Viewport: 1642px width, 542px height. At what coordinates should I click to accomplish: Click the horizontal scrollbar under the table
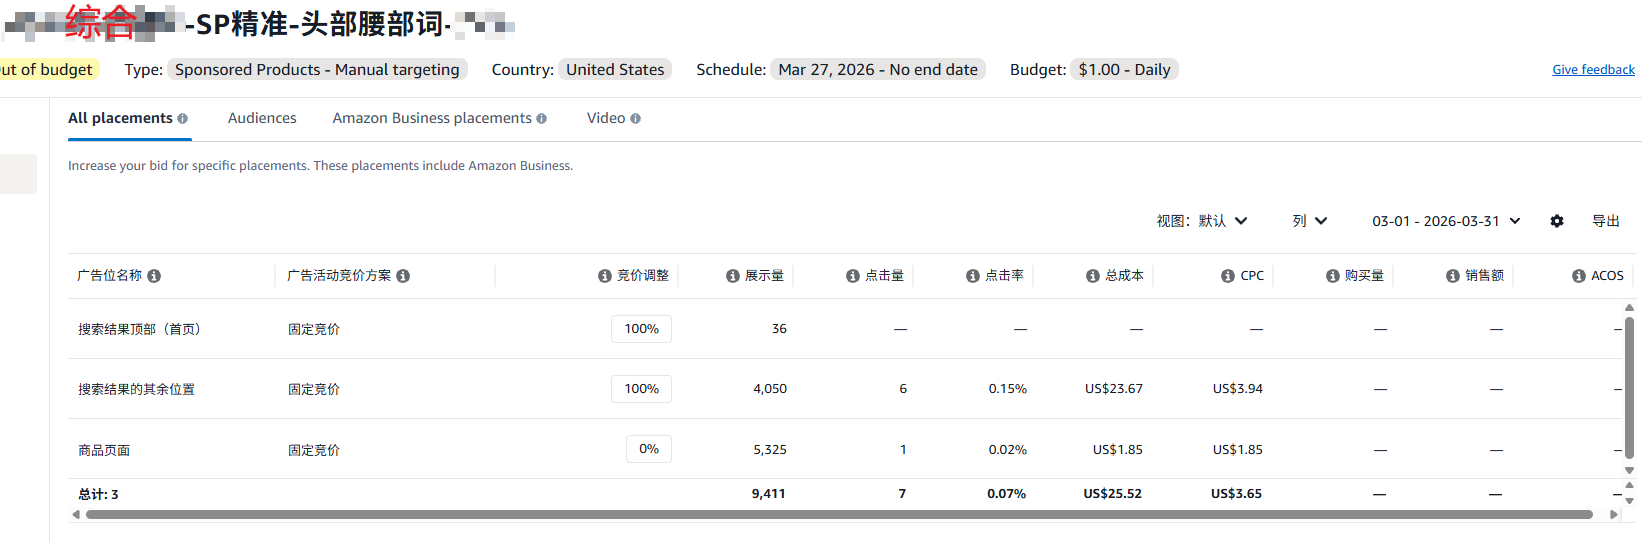838,515
